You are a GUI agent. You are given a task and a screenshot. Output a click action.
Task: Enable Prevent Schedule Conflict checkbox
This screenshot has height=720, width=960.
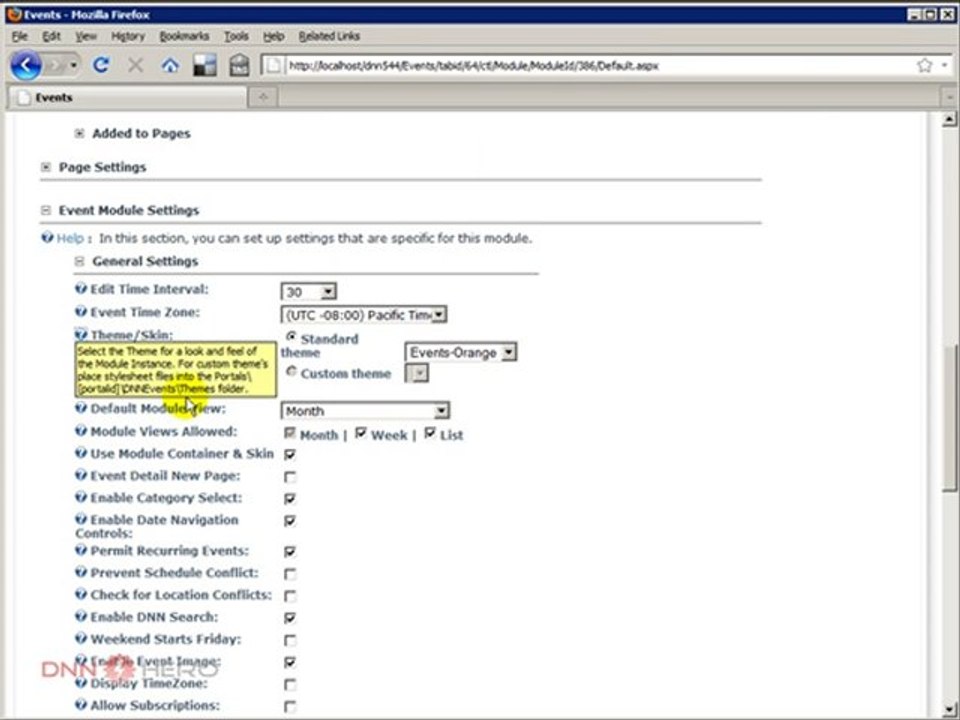[x=290, y=574]
